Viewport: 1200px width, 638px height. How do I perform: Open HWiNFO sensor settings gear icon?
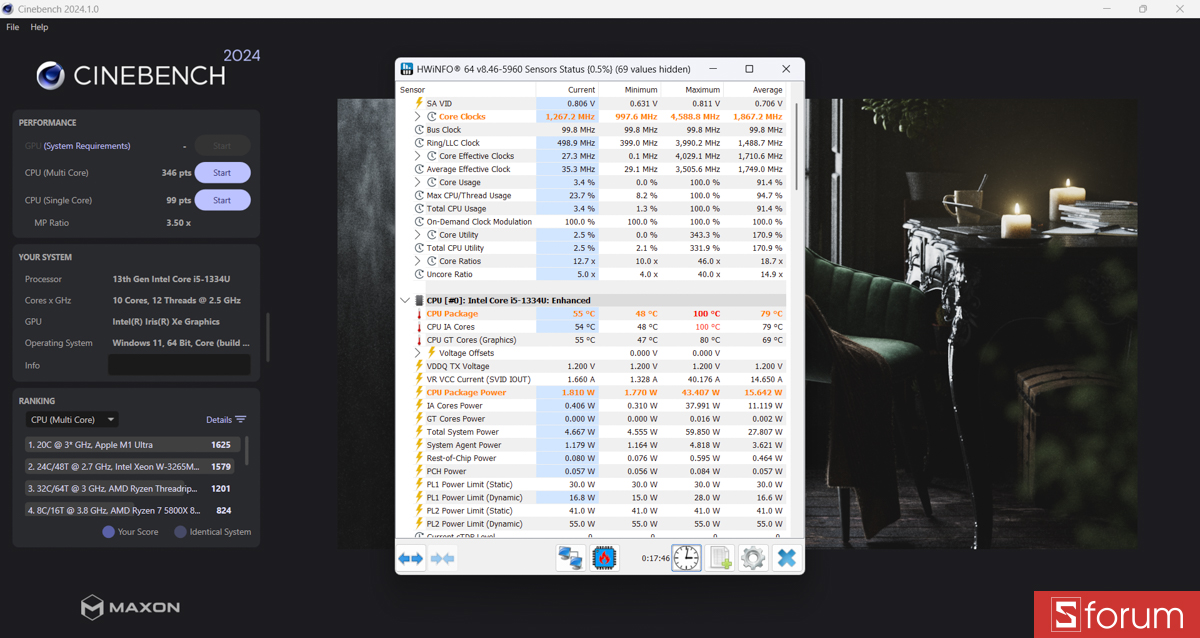pos(753,558)
